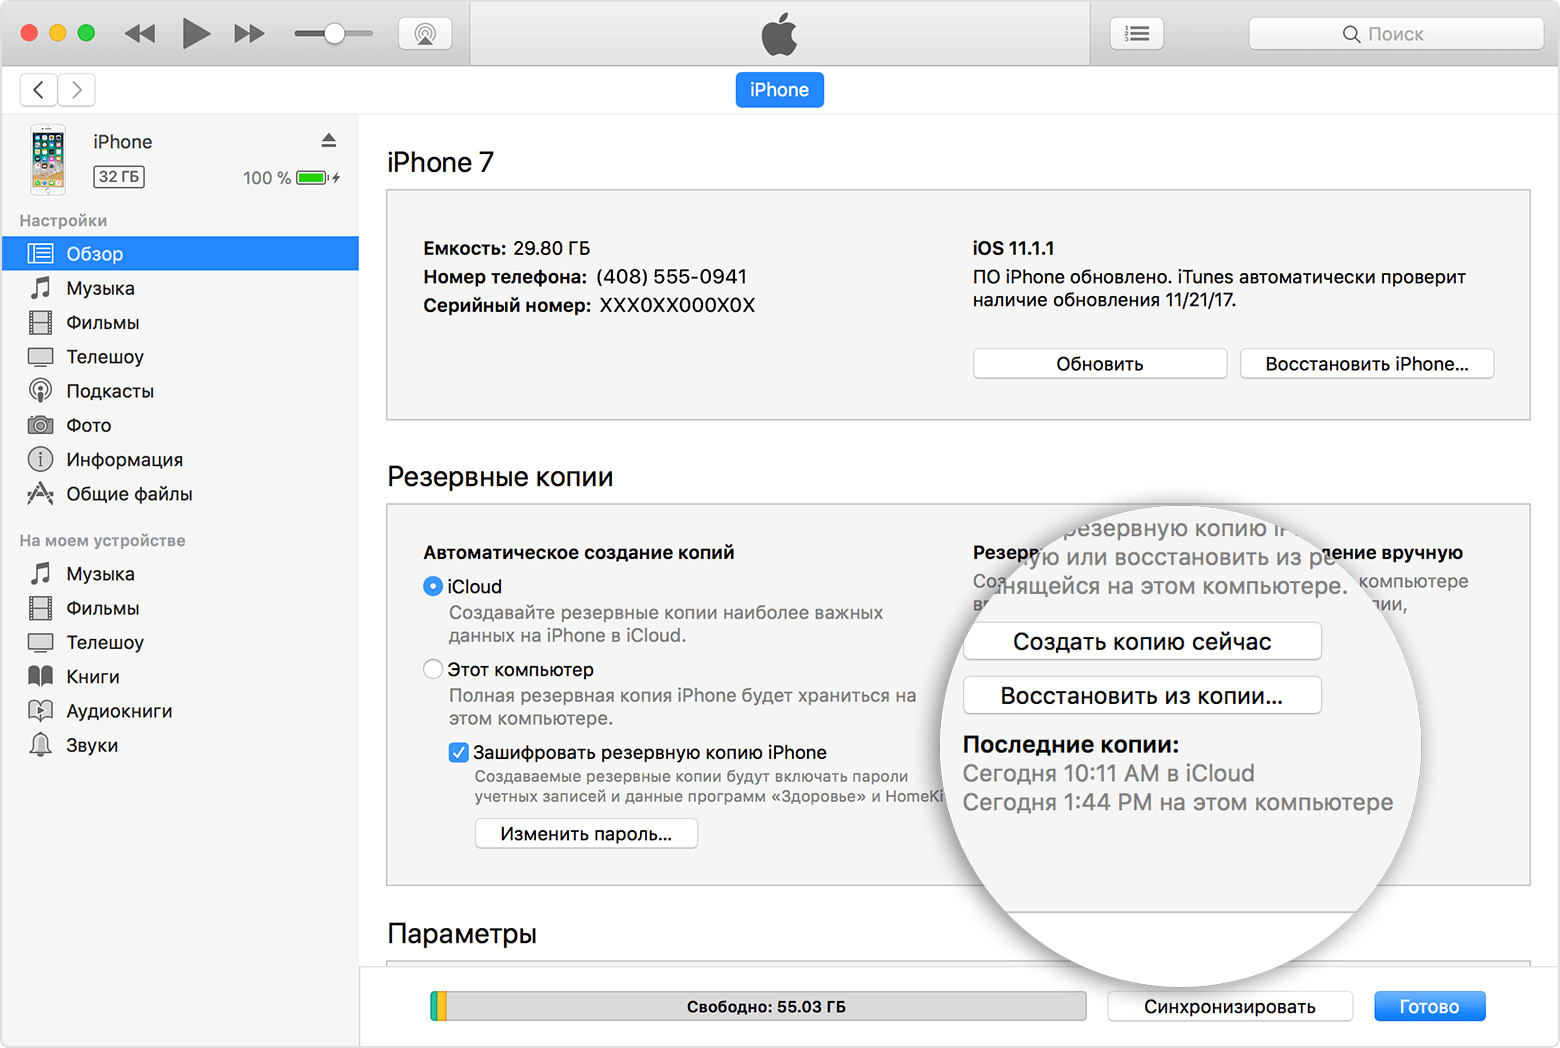Toggle Зашифровать резервную копию iPhone checkbox
The image size is (1560, 1048).
click(x=459, y=753)
